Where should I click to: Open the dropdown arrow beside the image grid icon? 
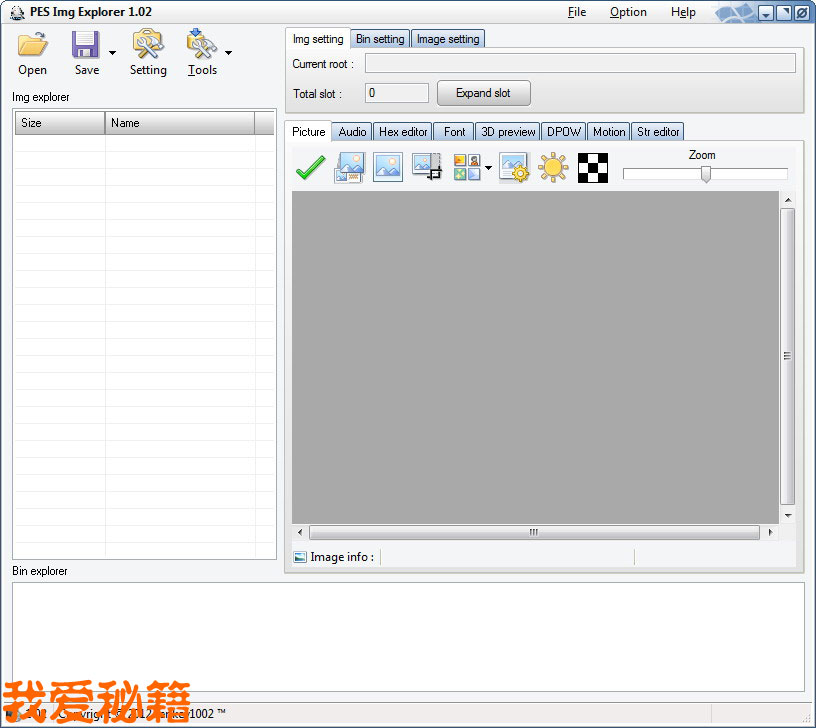[x=488, y=168]
